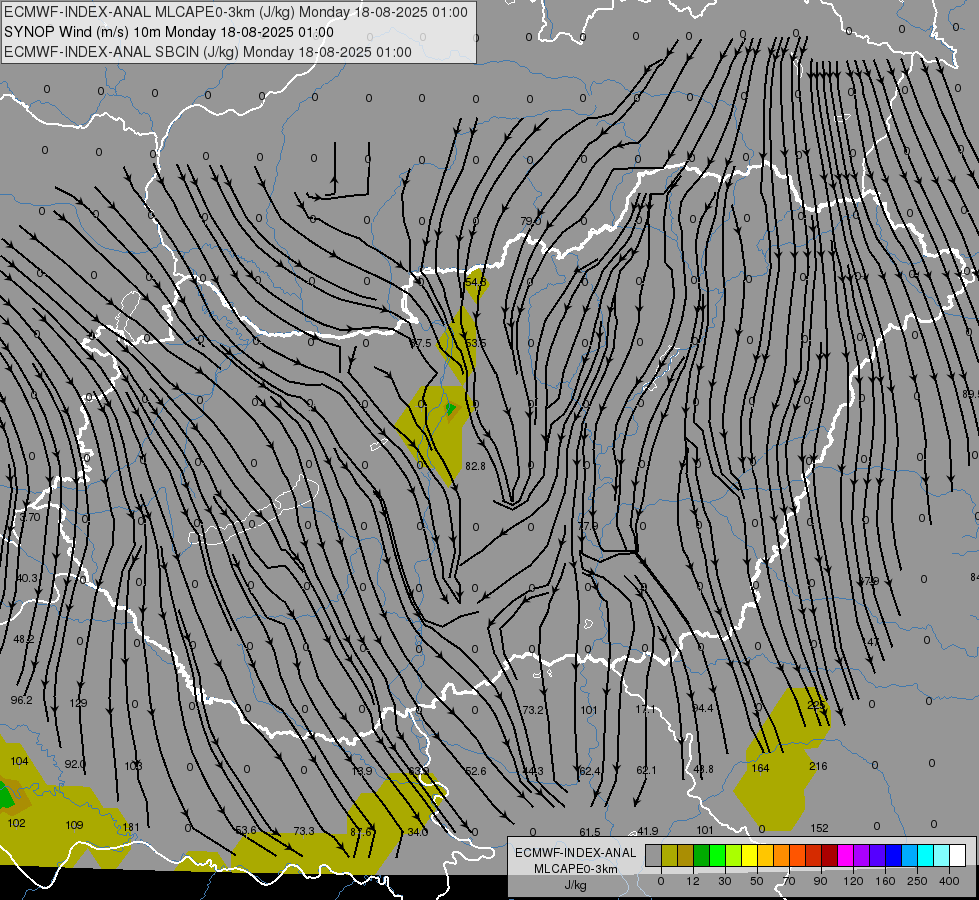Click the map value 3.70
This screenshot has height=900, width=979.
point(29,517)
